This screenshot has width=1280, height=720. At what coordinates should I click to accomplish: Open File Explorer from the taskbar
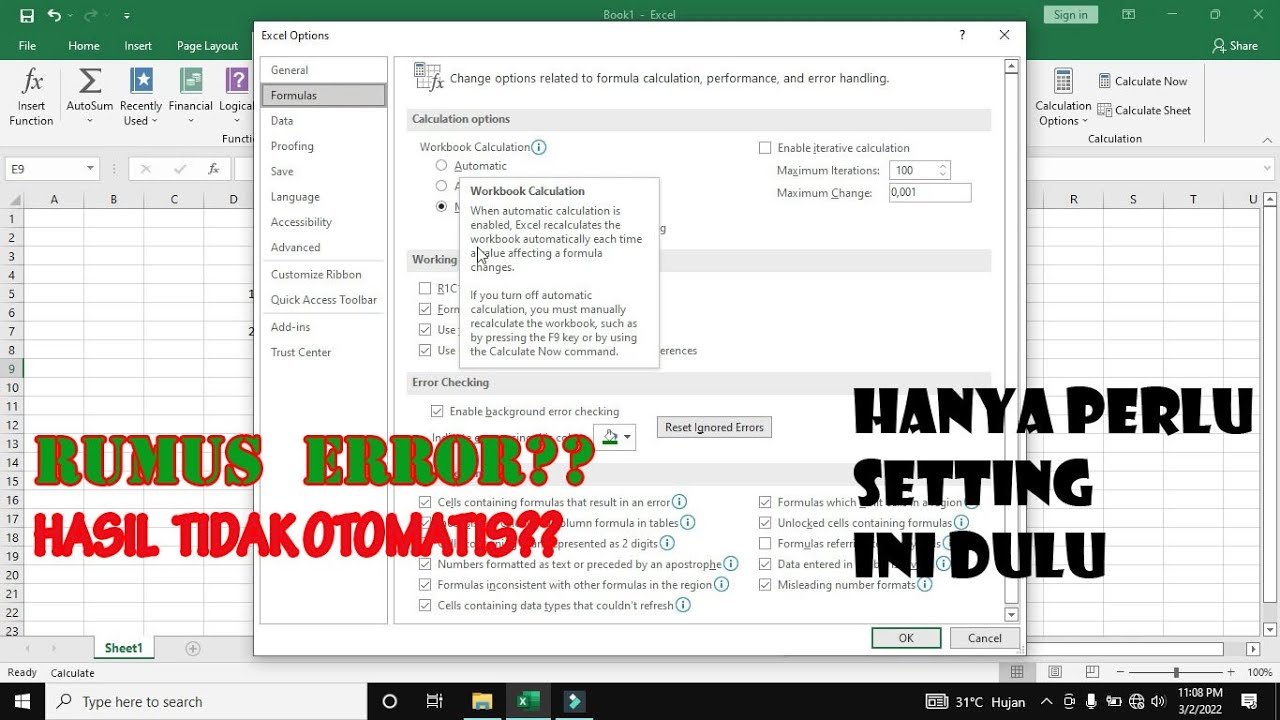point(482,701)
